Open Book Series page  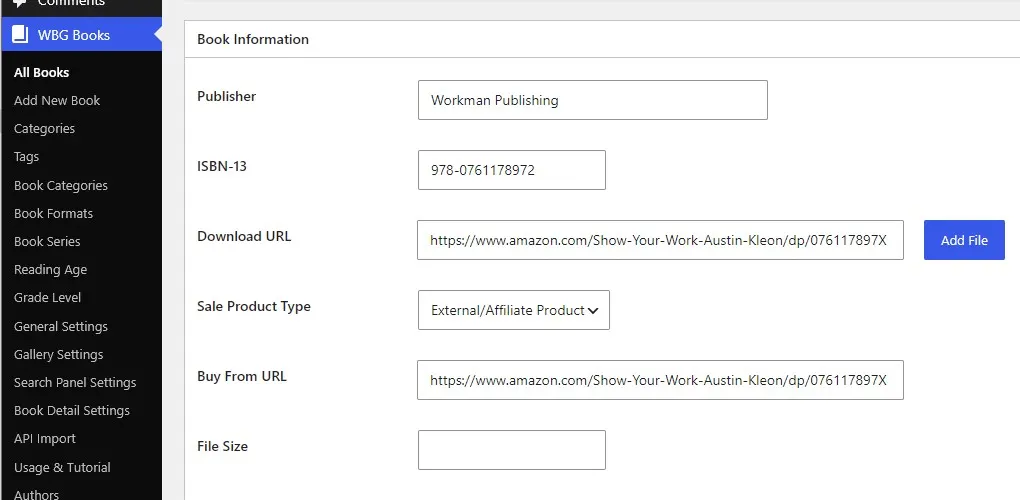pyautogui.click(x=47, y=241)
